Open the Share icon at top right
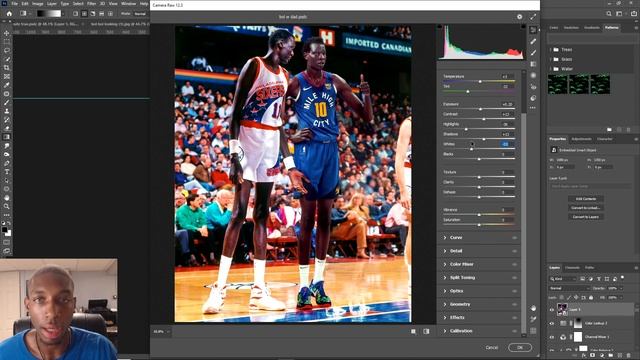 (634, 13)
